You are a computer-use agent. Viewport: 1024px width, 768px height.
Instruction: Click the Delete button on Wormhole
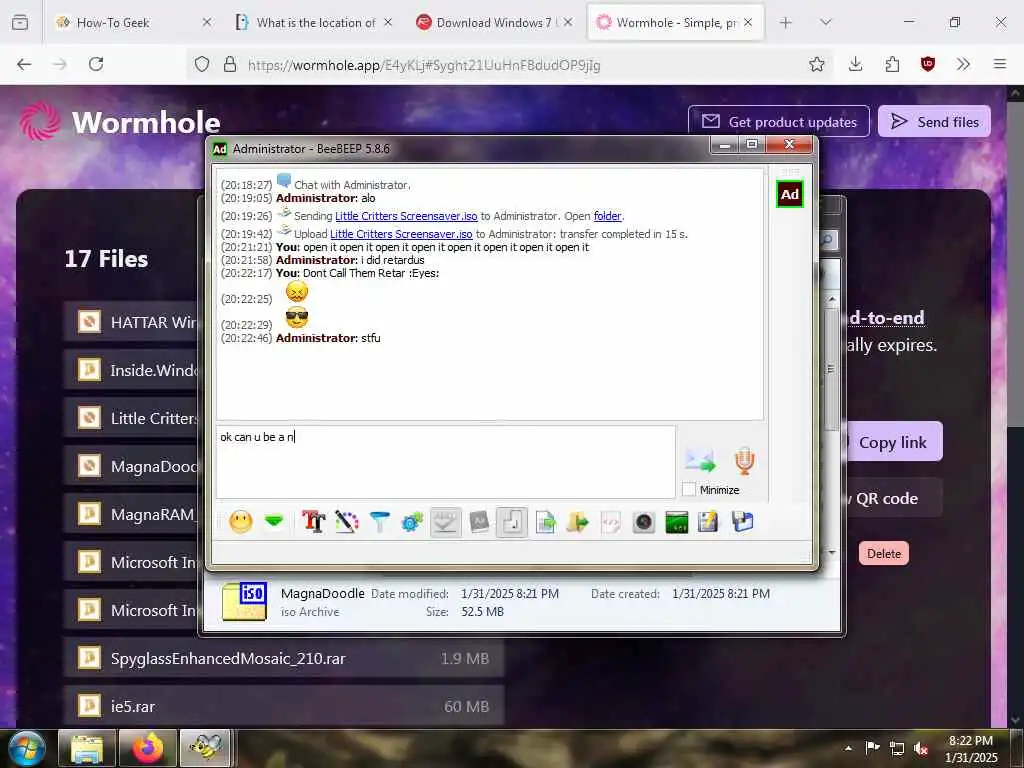click(884, 553)
